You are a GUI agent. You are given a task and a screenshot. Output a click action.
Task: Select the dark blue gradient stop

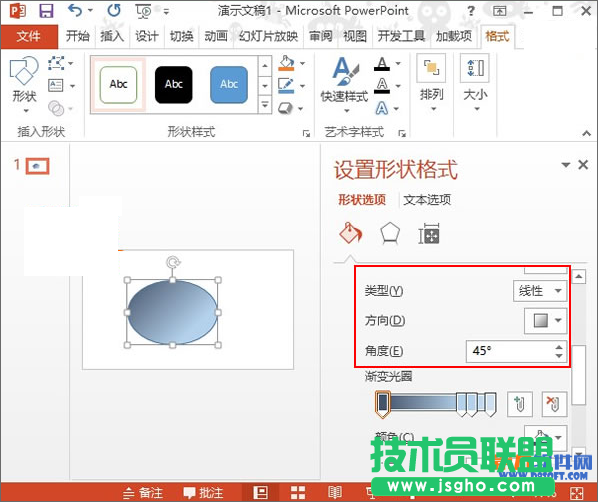click(383, 404)
